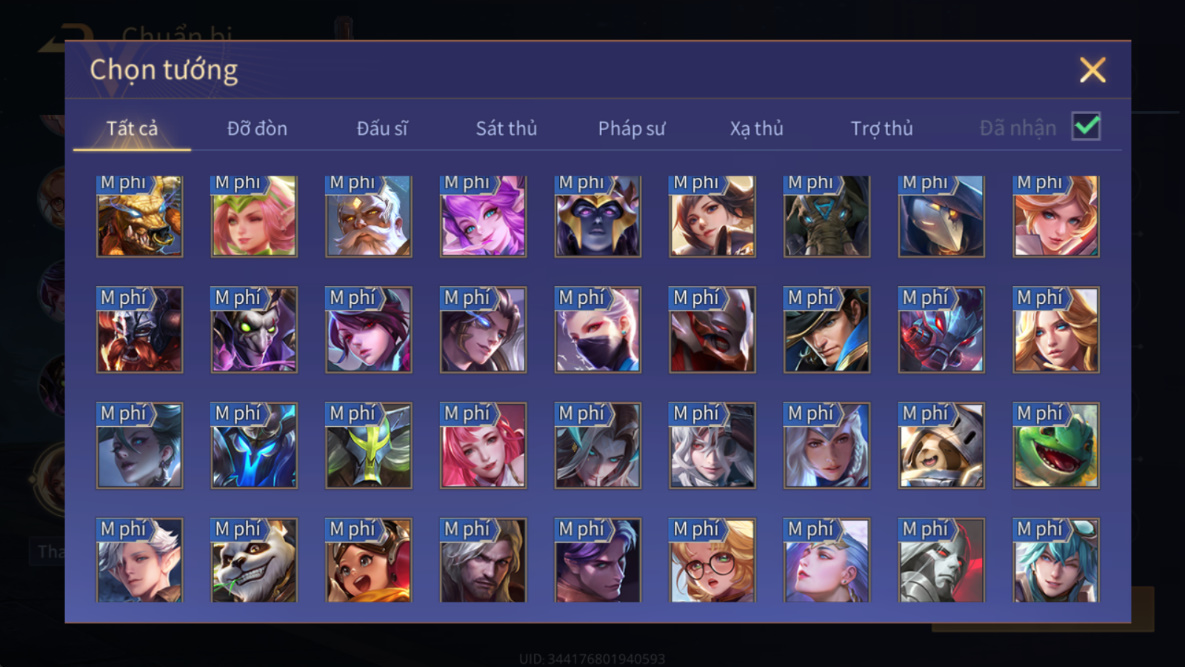Select the silver robot with red eyes
The image size is (1185, 667).
pyautogui.click(x=941, y=560)
